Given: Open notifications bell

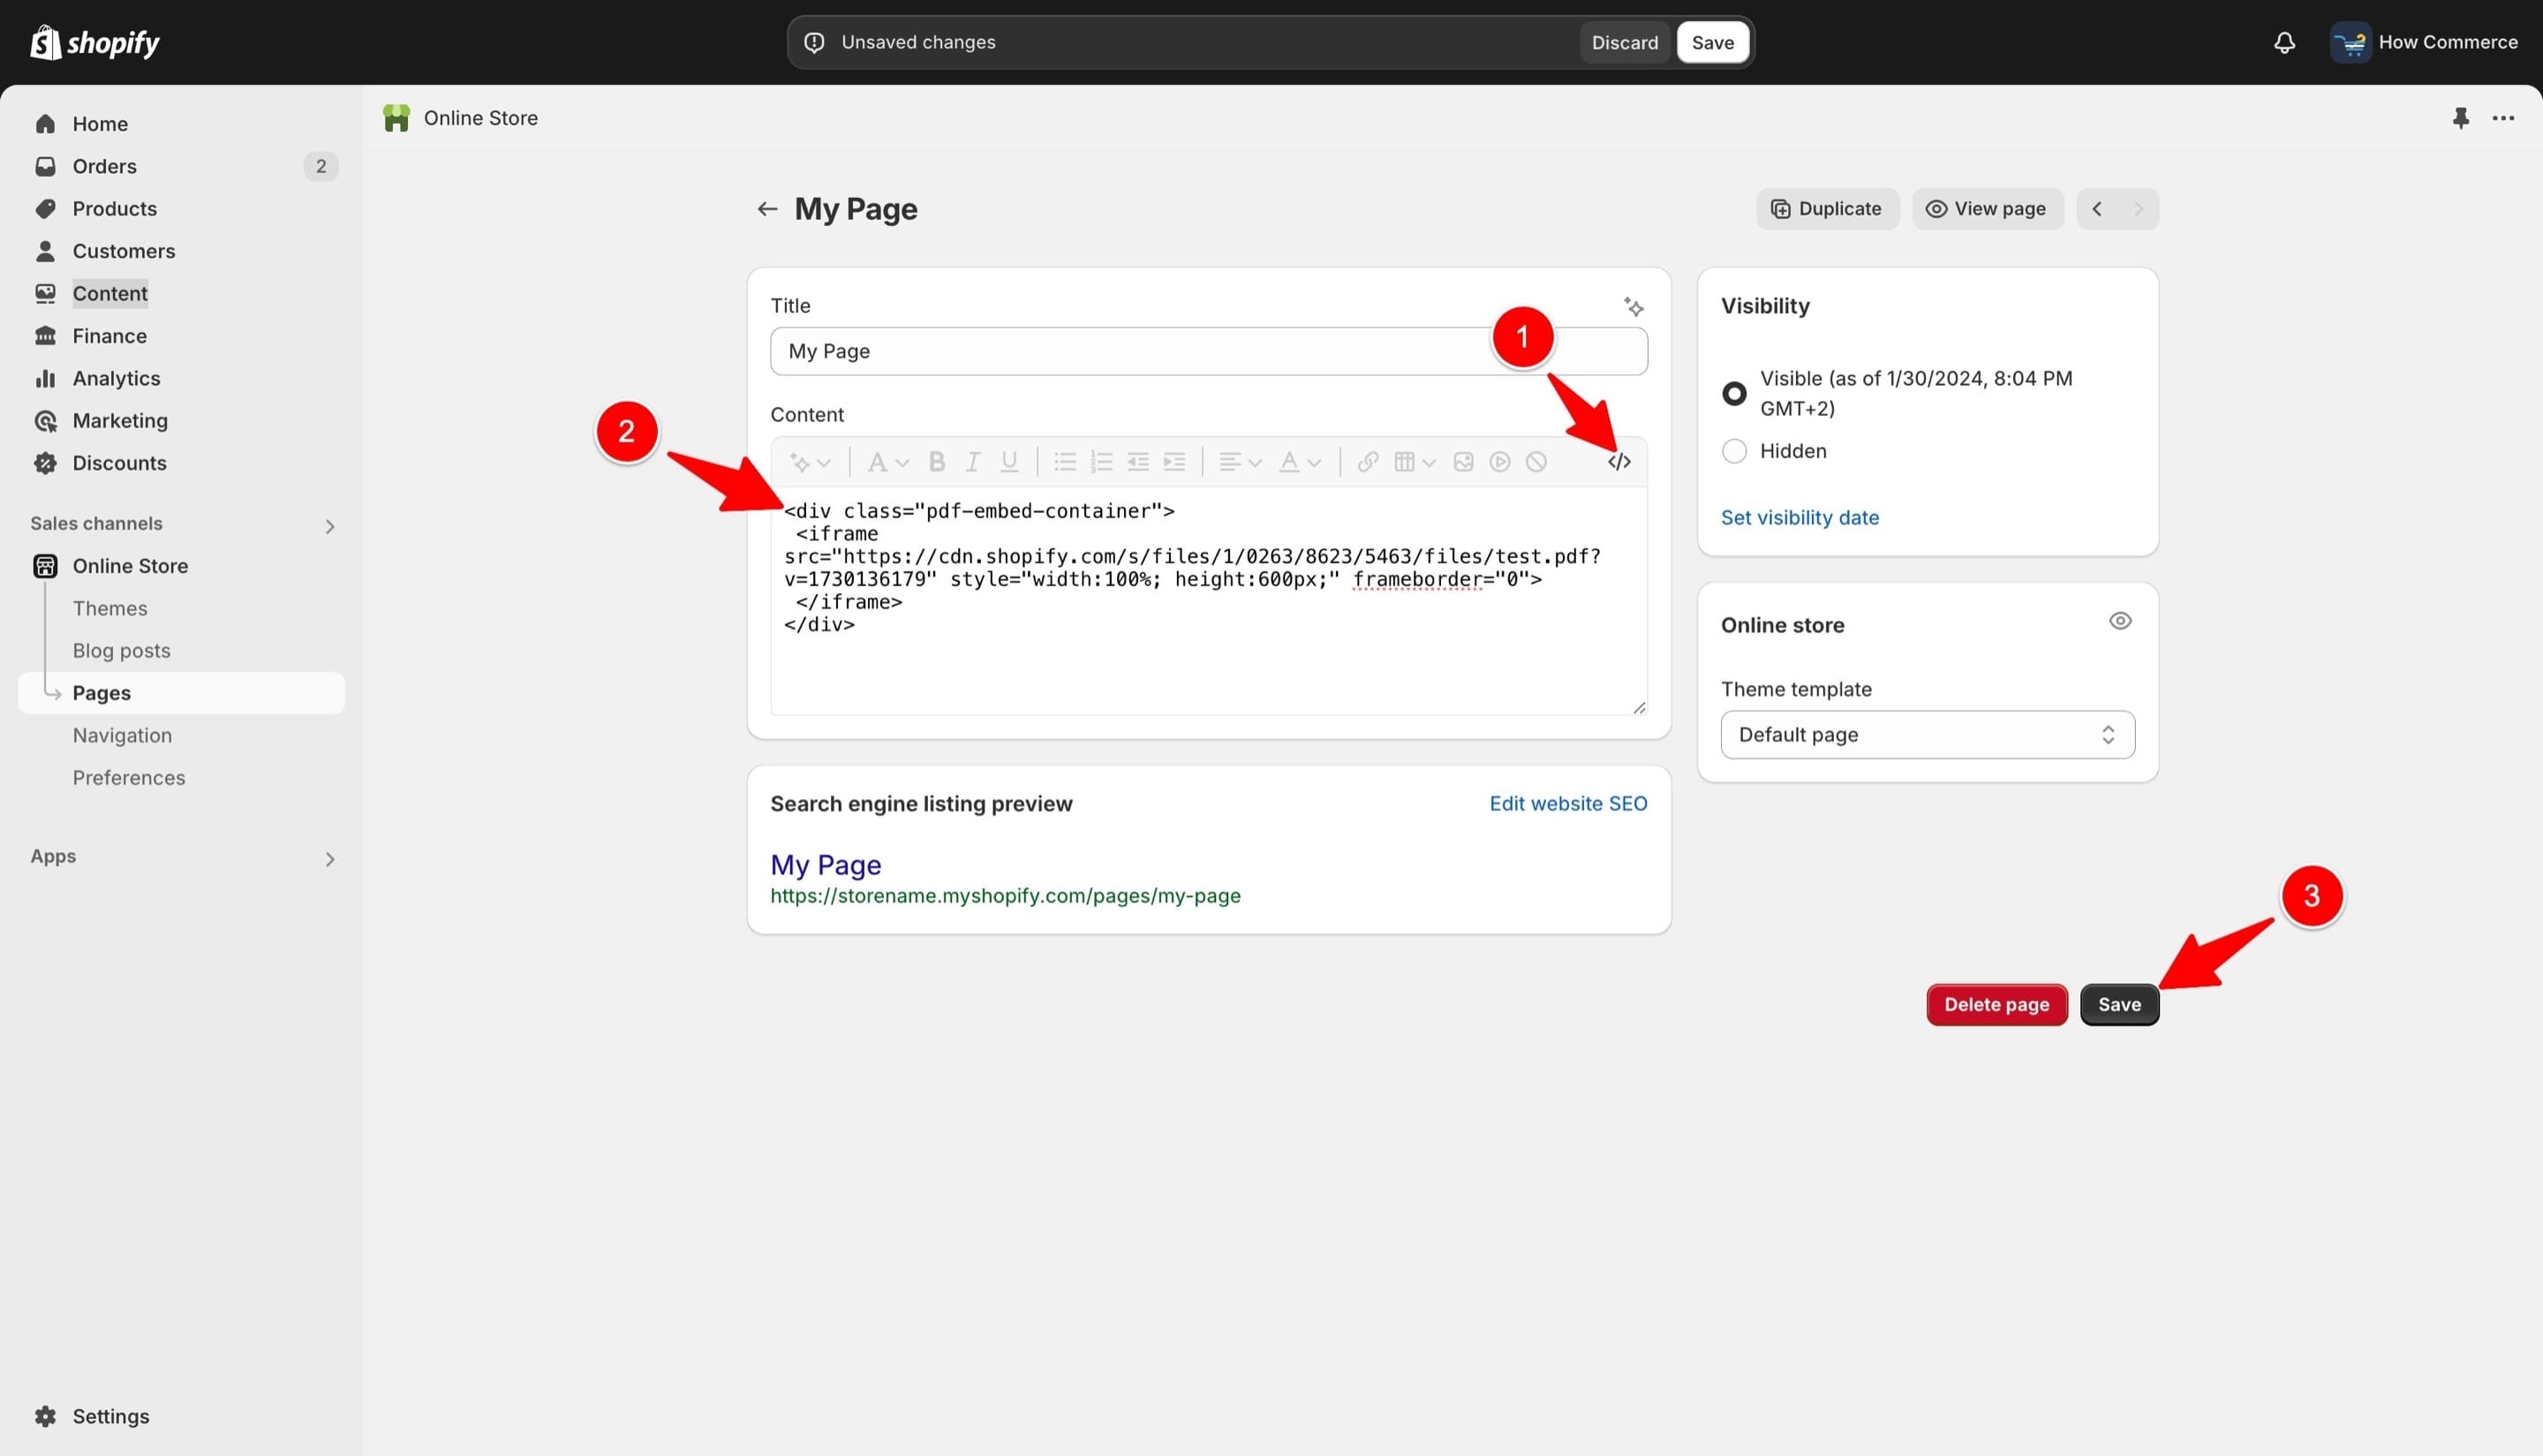Looking at the screenshot, I should tap(2284, 42).
